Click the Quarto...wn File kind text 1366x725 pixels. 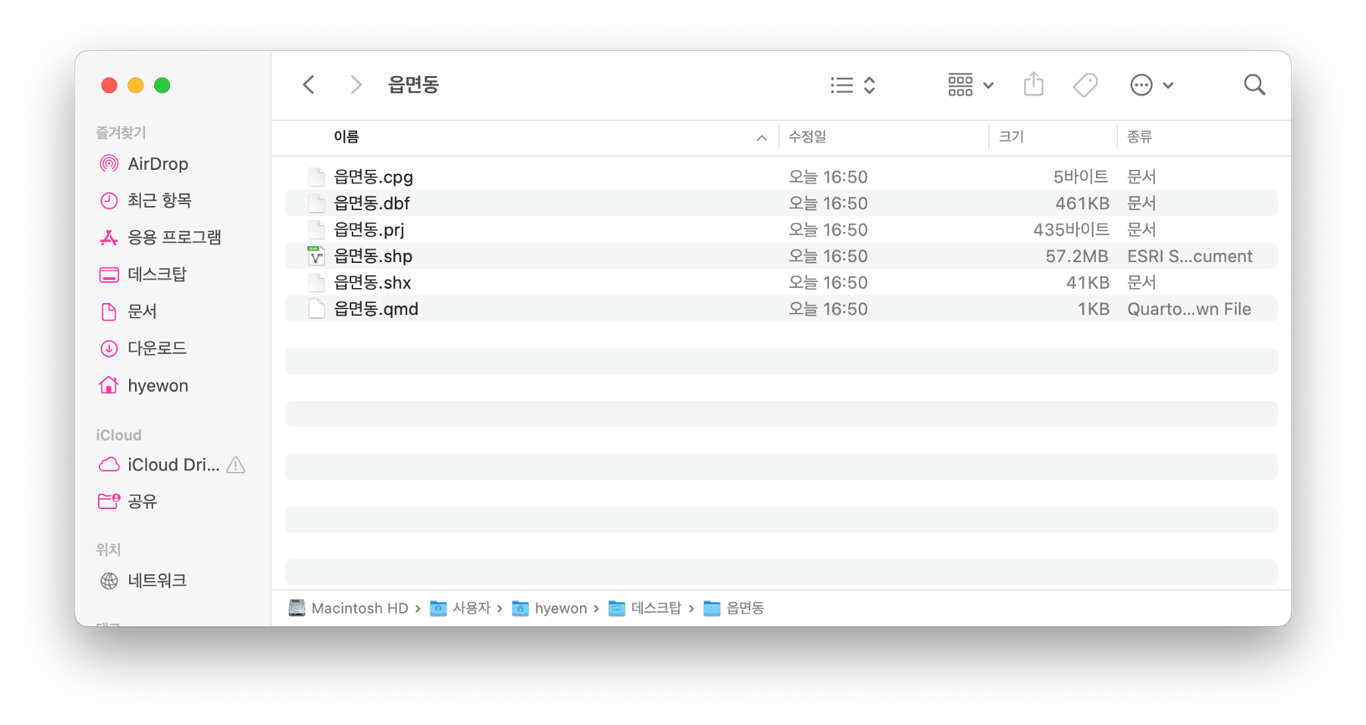pos(1189,309)
